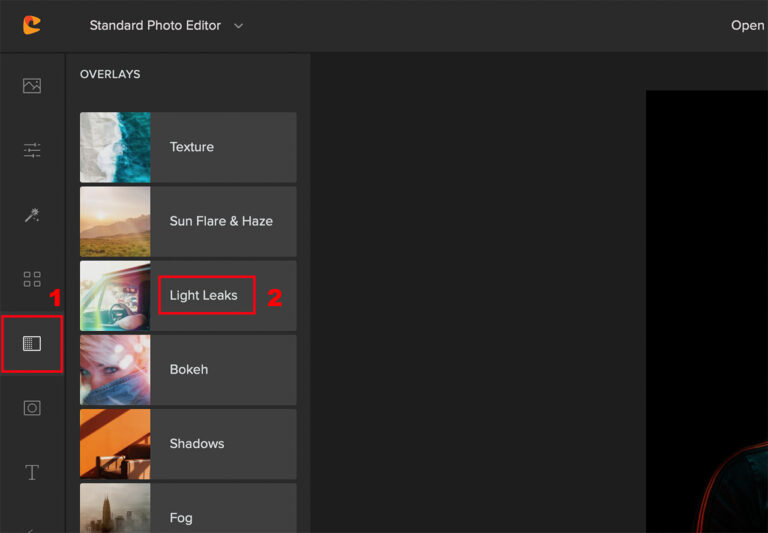The image size is (768, 533).
Task: Select the four-squares Filters icon
Action: (32, 279)
